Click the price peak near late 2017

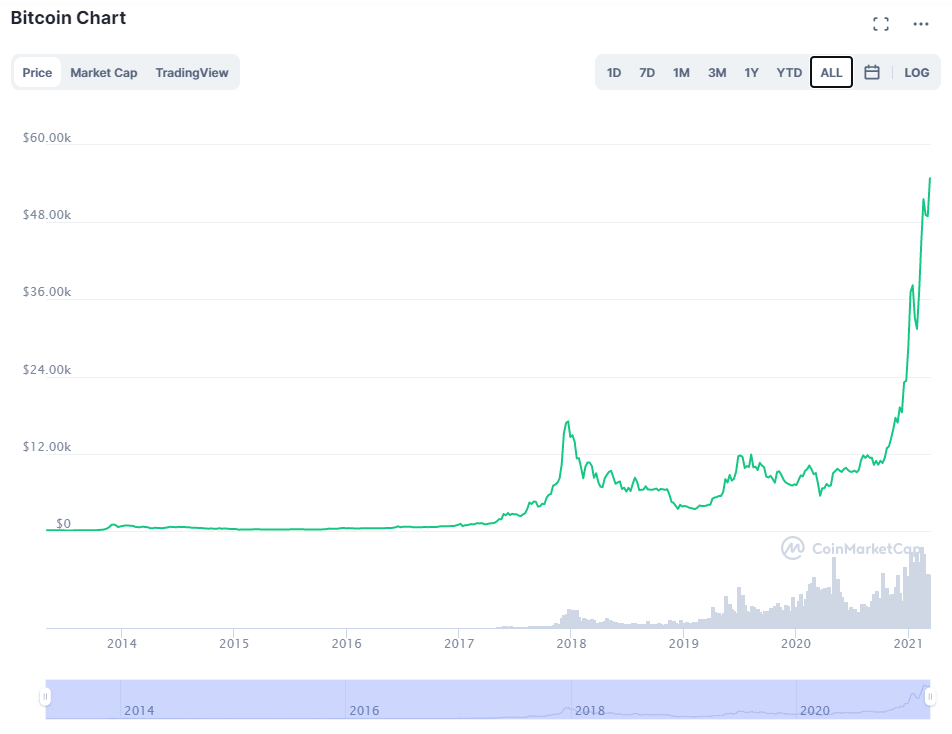click(568, 422)
